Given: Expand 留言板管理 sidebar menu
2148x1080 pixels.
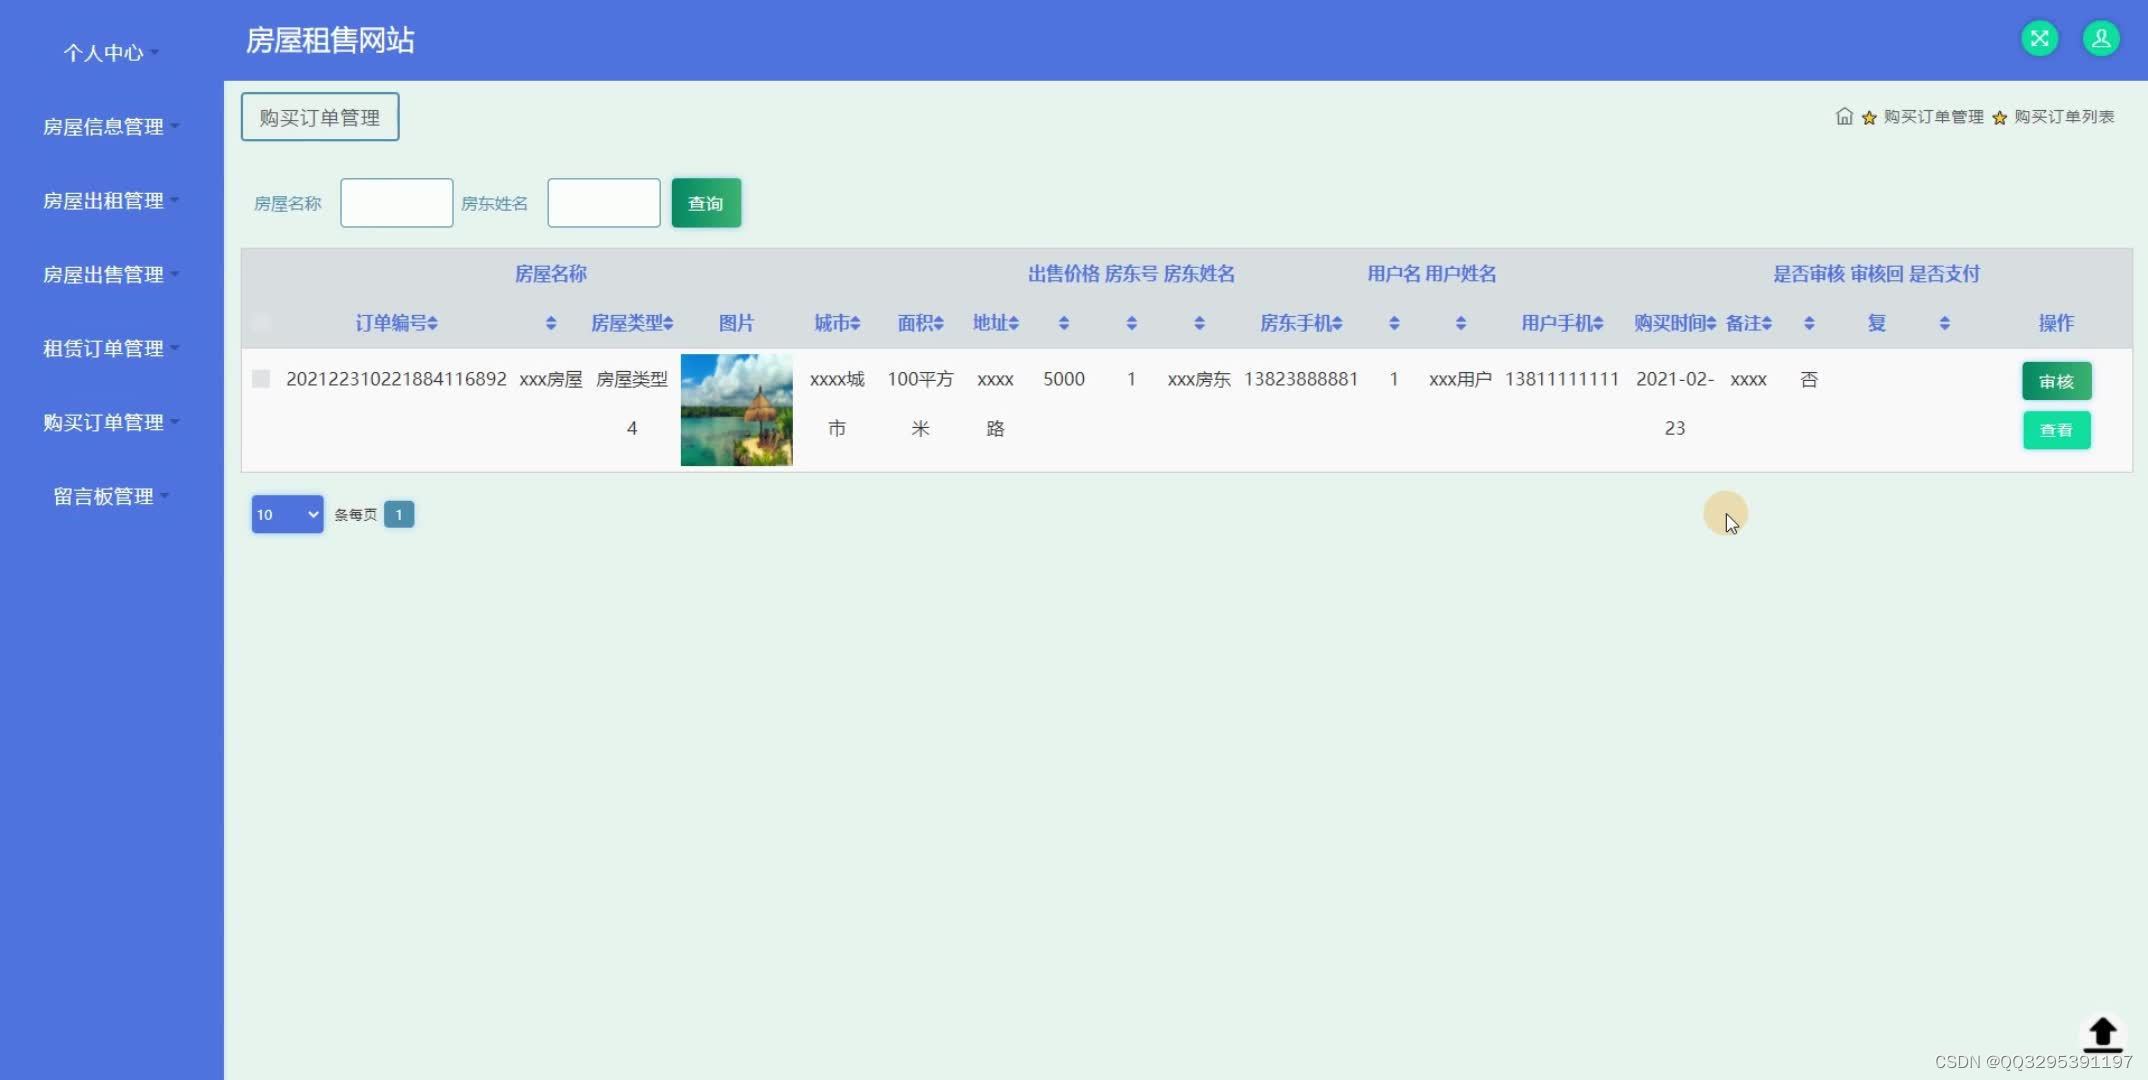Looking at the screenshot, I should 110,496.
